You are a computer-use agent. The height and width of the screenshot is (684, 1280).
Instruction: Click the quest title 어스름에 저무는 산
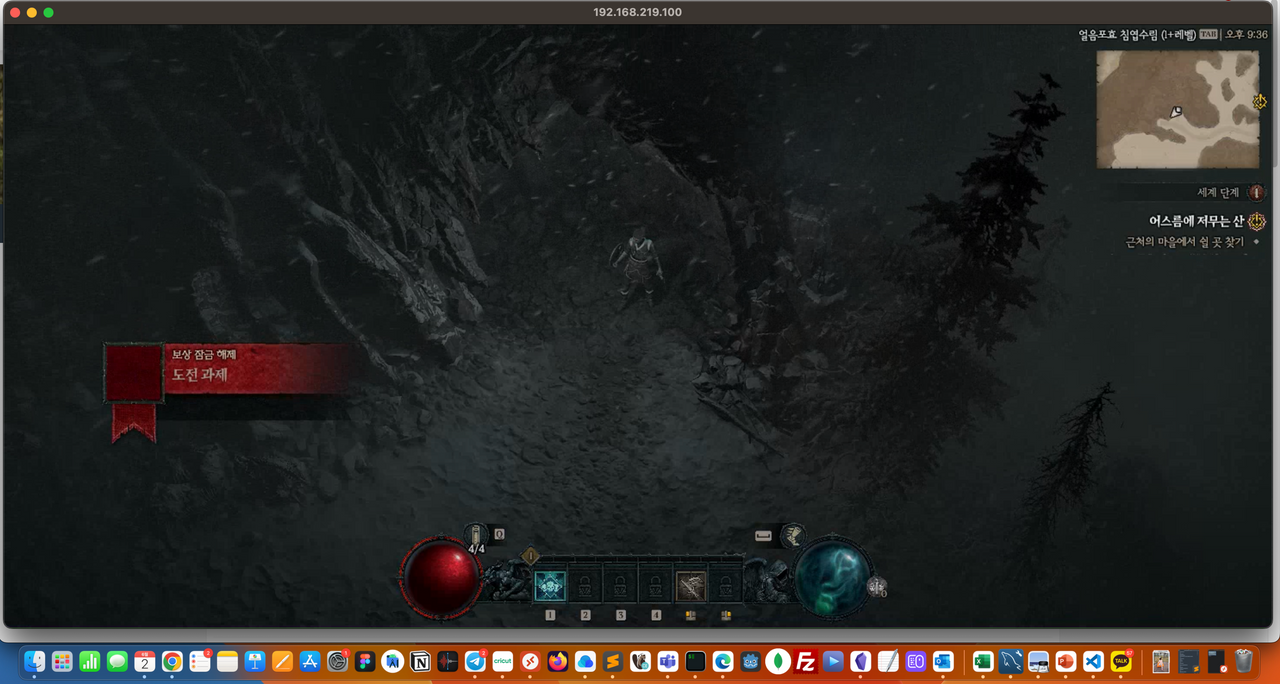[1197, 222]
